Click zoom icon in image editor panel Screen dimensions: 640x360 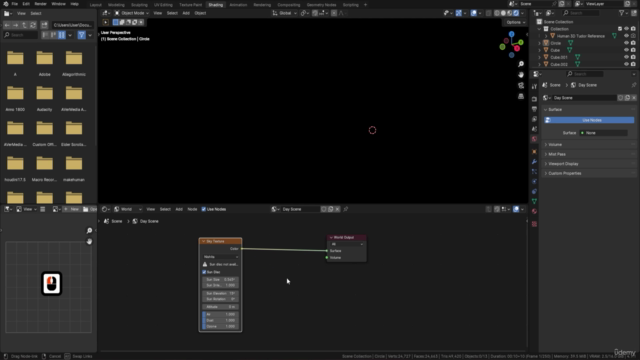(x=89, y=231)
